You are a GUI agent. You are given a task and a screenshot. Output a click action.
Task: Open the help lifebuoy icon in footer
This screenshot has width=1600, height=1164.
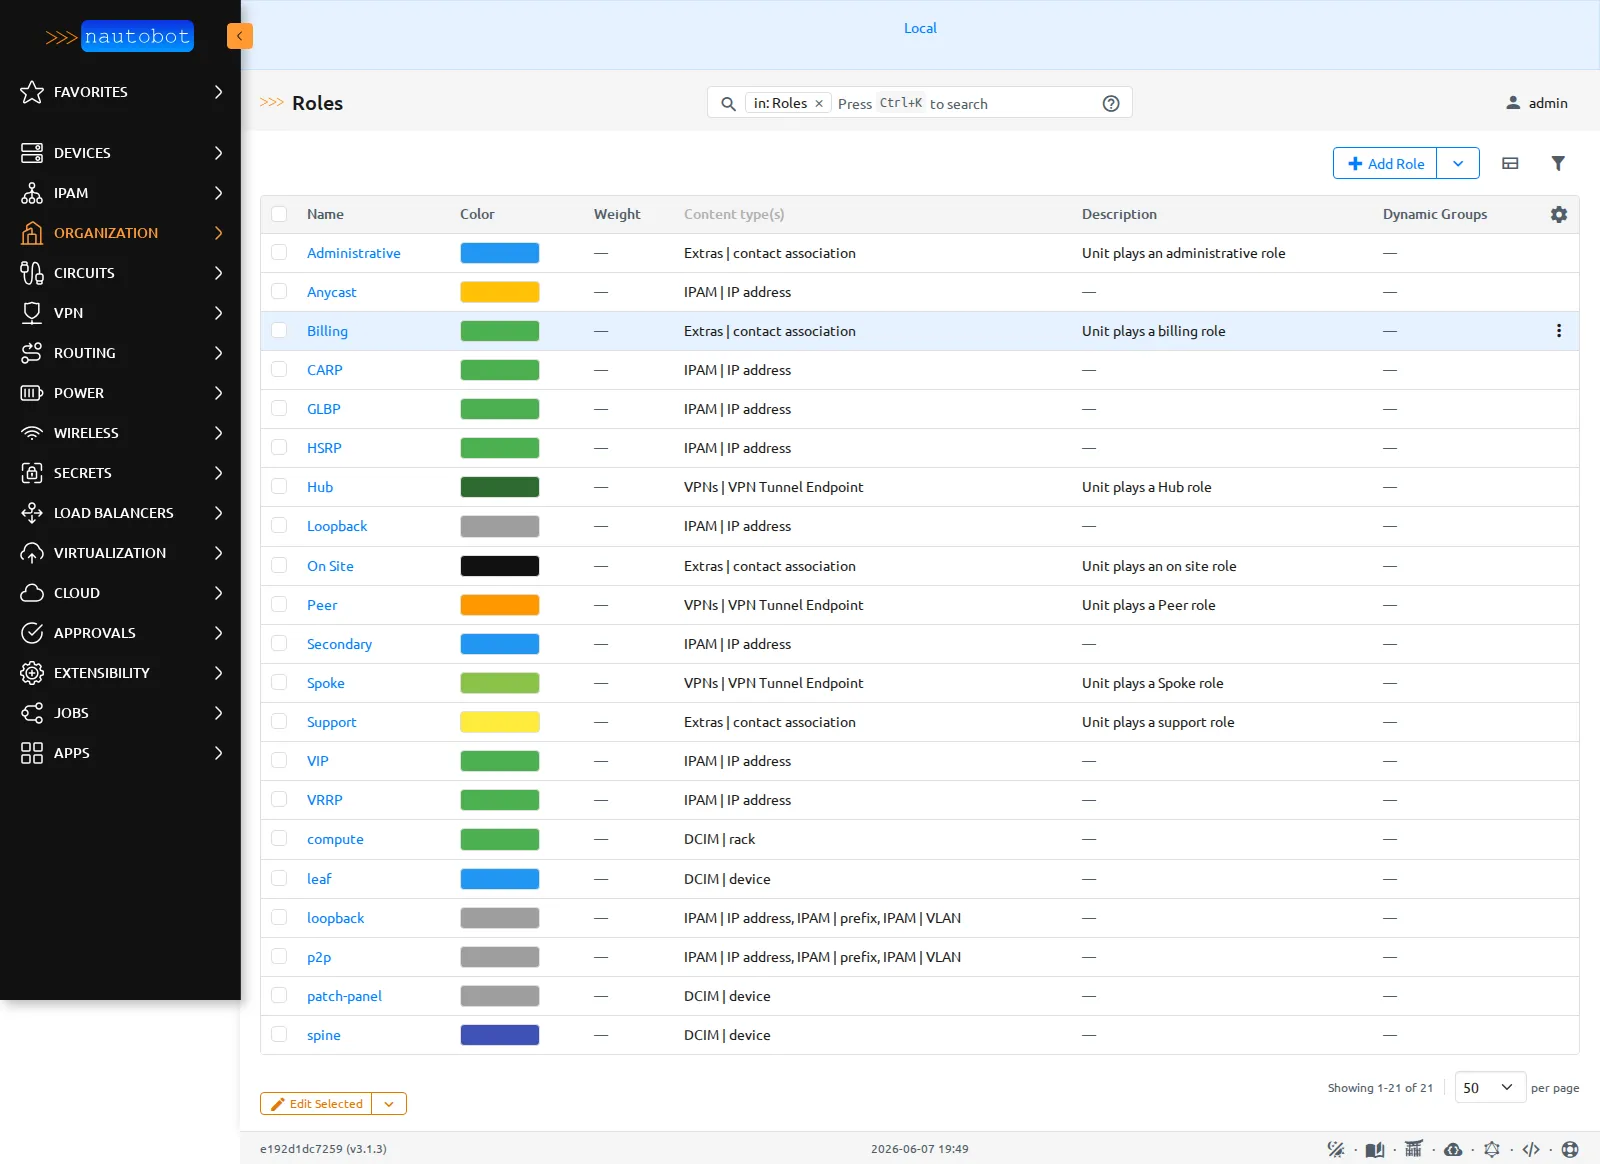pos(1570,1149)
